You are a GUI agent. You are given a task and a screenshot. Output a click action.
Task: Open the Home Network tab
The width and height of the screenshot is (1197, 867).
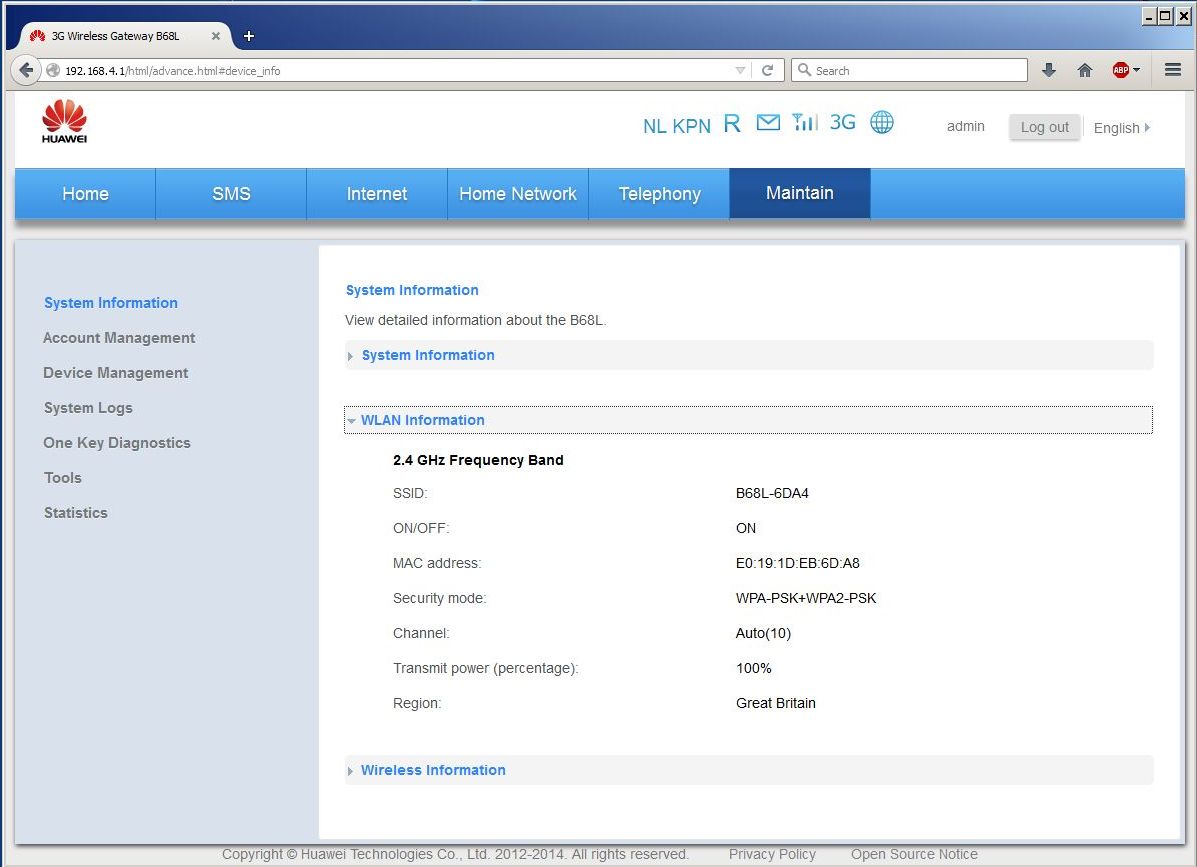518,194
